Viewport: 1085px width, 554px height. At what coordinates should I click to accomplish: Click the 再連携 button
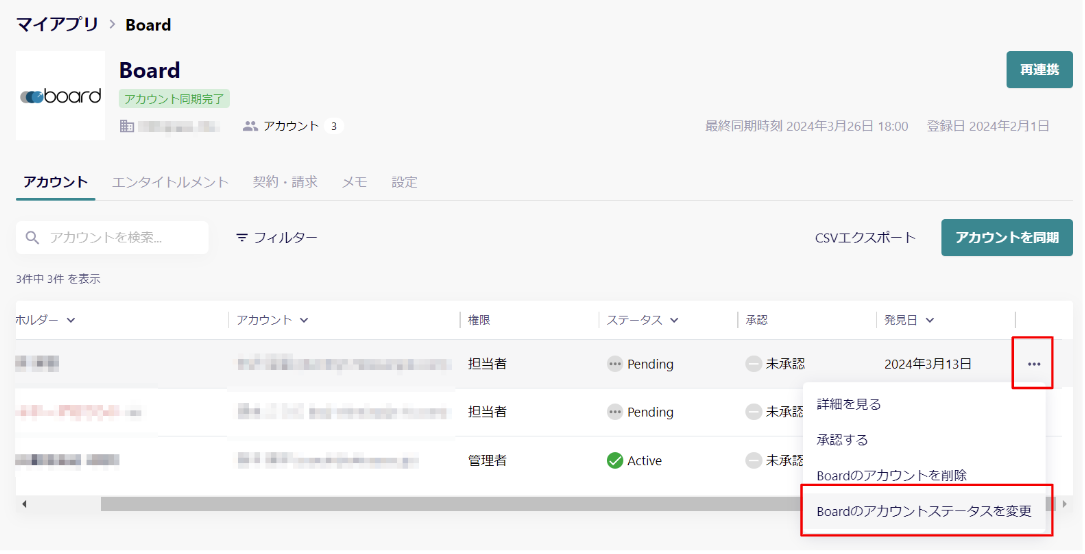coord(1039,70)
